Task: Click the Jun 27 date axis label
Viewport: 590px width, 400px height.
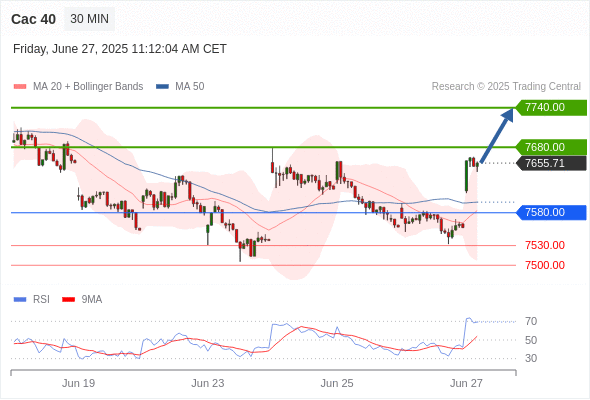Action: pos(466,383)
